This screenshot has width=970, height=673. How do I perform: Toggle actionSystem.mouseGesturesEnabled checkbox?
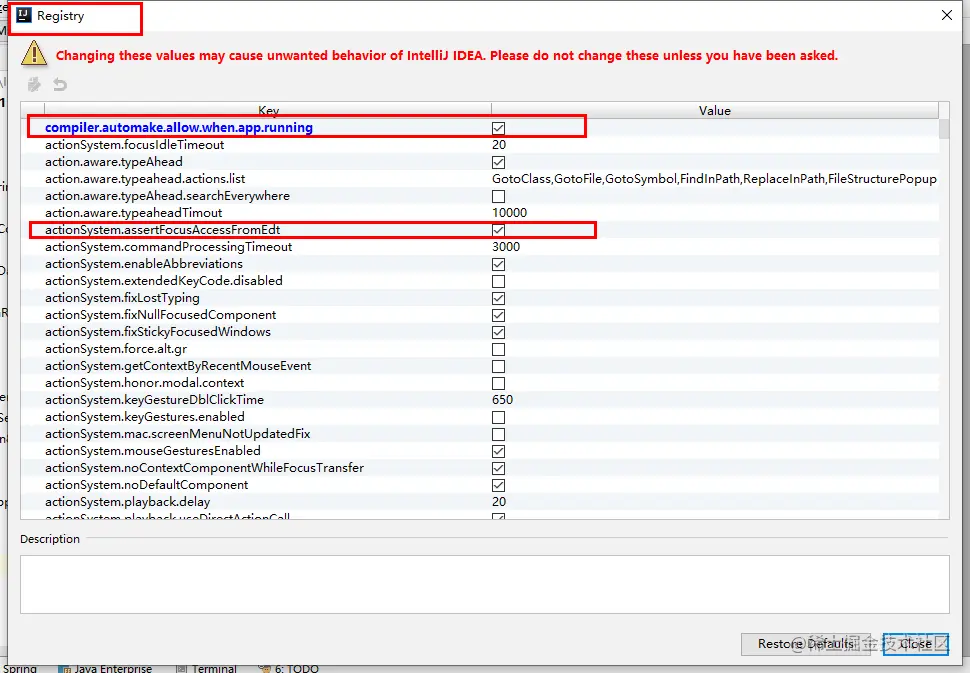pos(499,452)
